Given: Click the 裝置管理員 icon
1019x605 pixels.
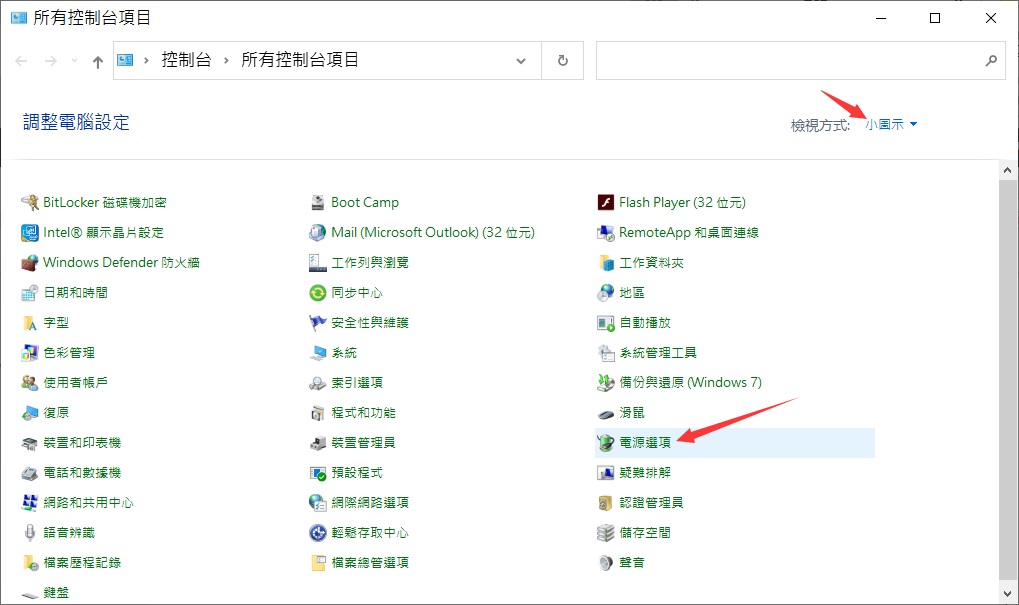Looking at the screenshot, I should coord(318,443).
